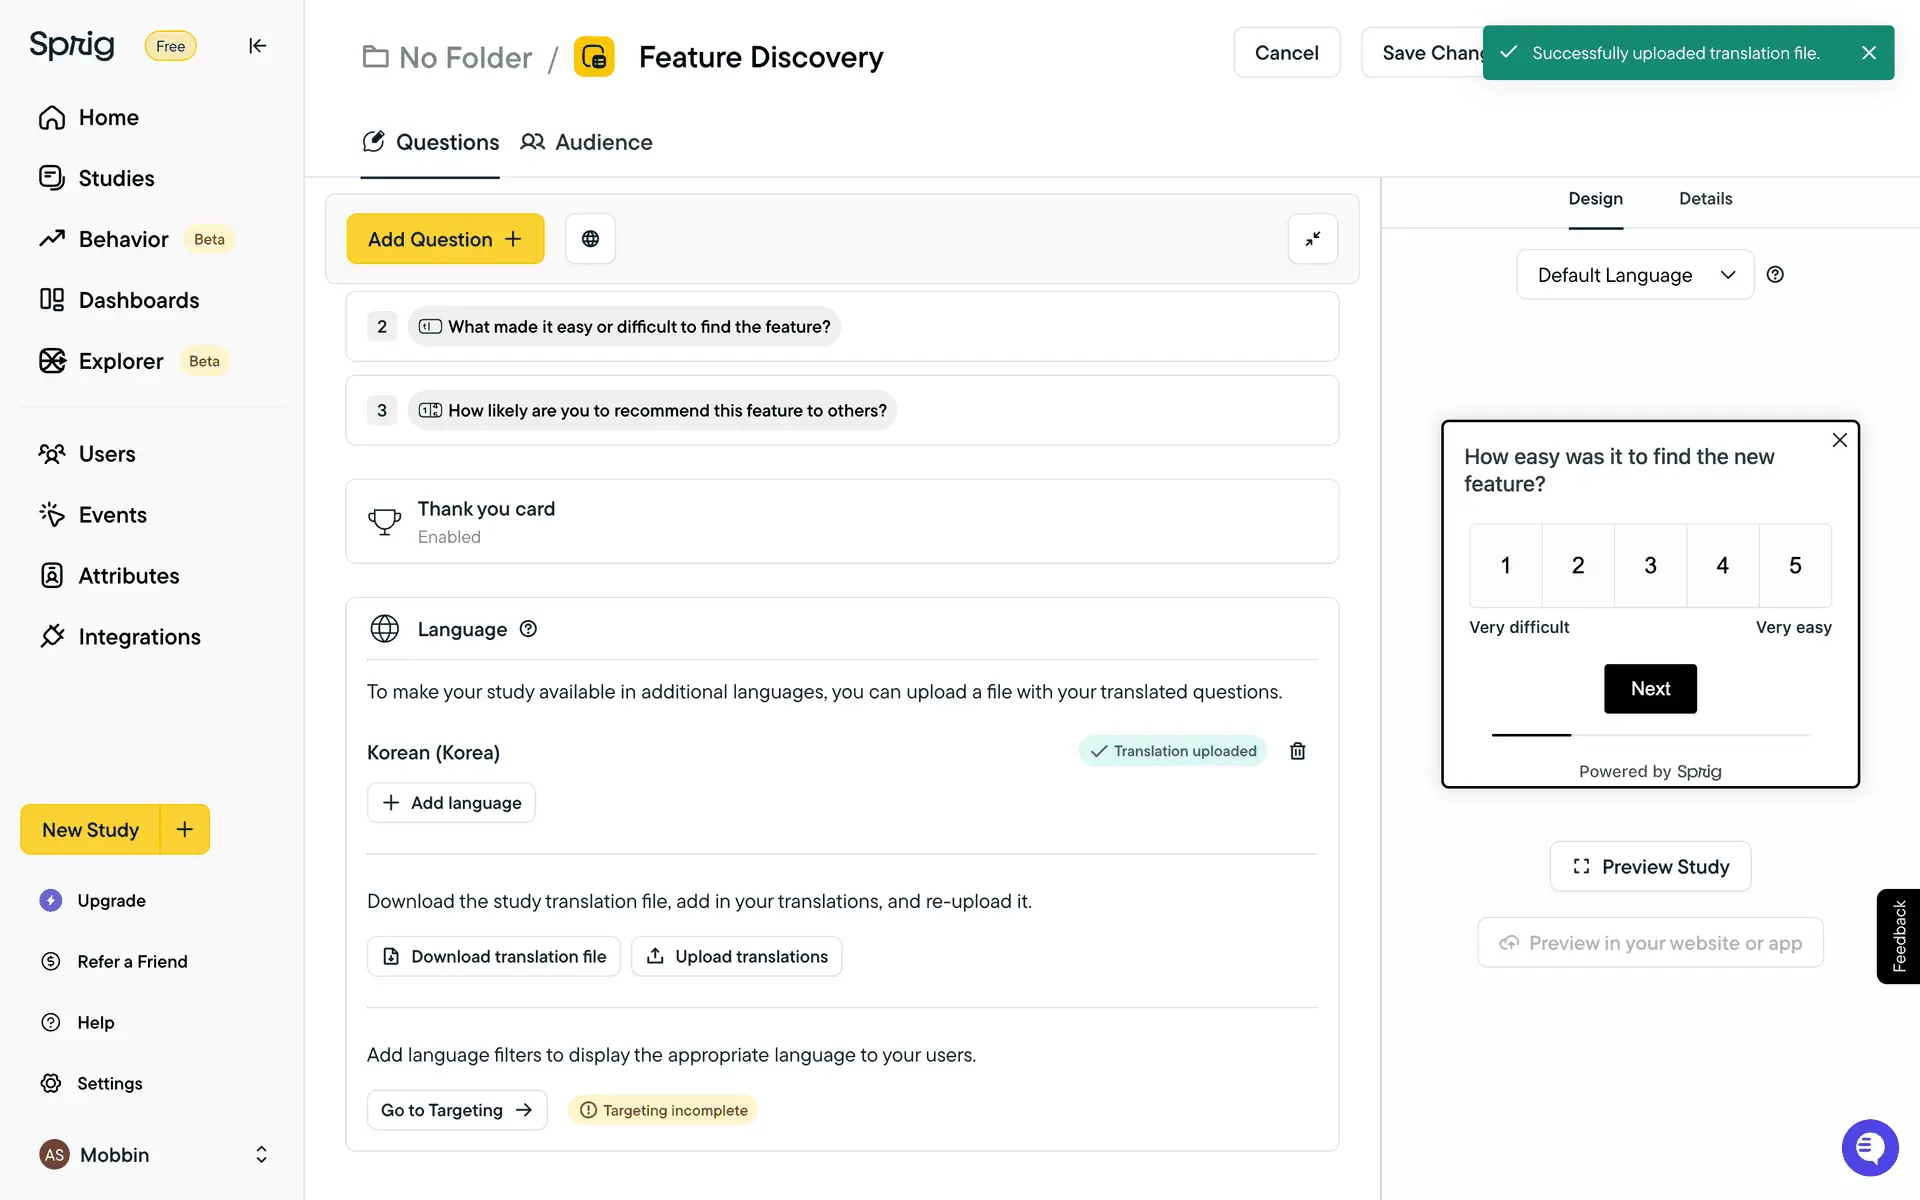
Task: Select rating 1 Very difficult option
Action: coord(1505,566)
